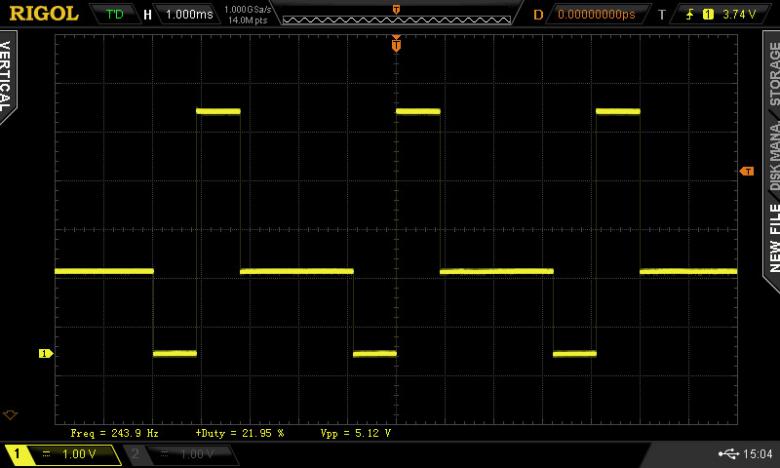Click the Freq = 243.9 Hz measurement
The height and width of the screenshot is (468, 780).
pyautogui.click(x=115, y=433)
